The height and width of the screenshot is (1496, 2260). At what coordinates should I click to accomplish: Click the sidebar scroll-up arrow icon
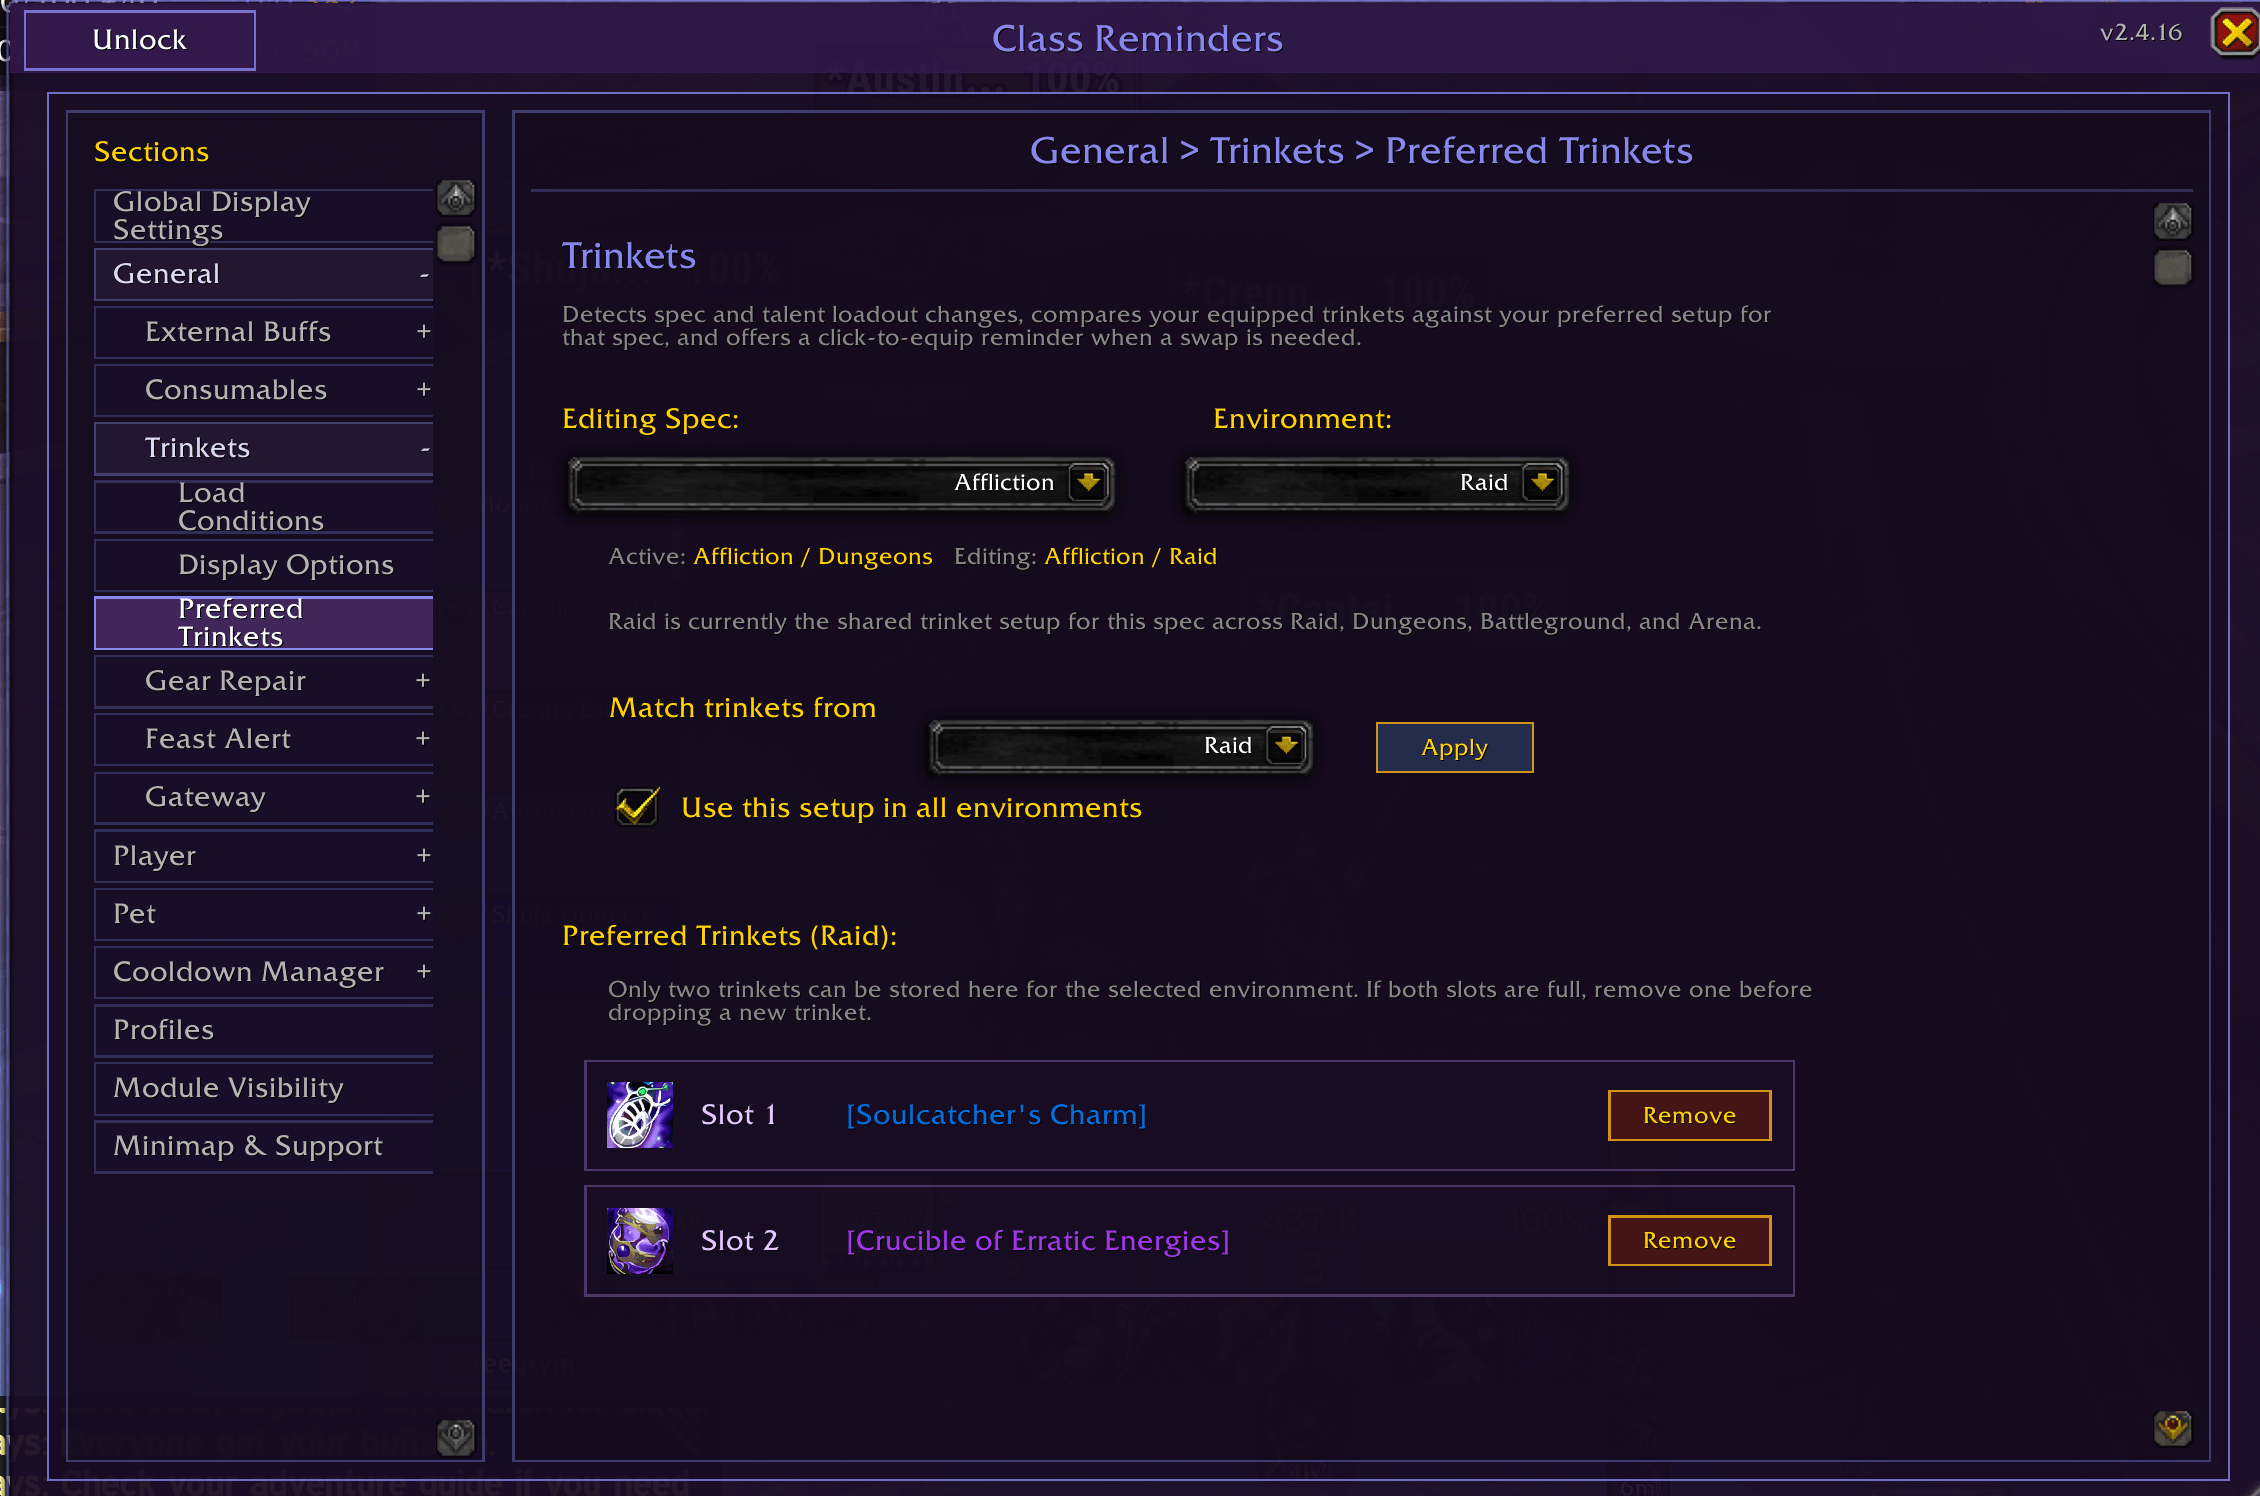(456, 198)
